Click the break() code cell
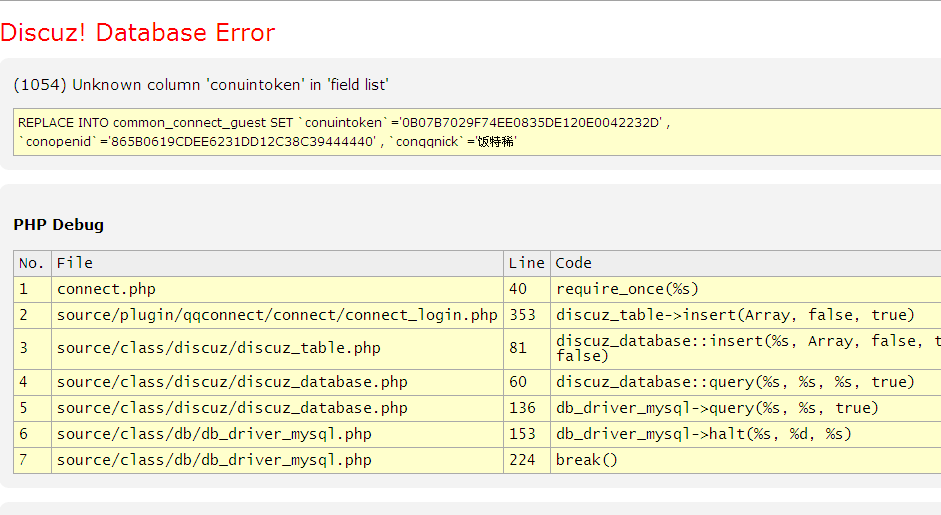 click(x=587, y=460)
